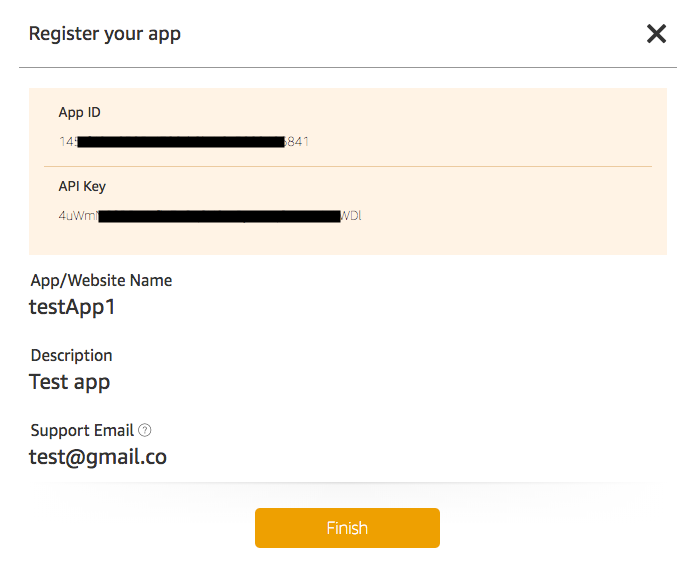Click the Support Email help icon

click(x=145, y=431)
